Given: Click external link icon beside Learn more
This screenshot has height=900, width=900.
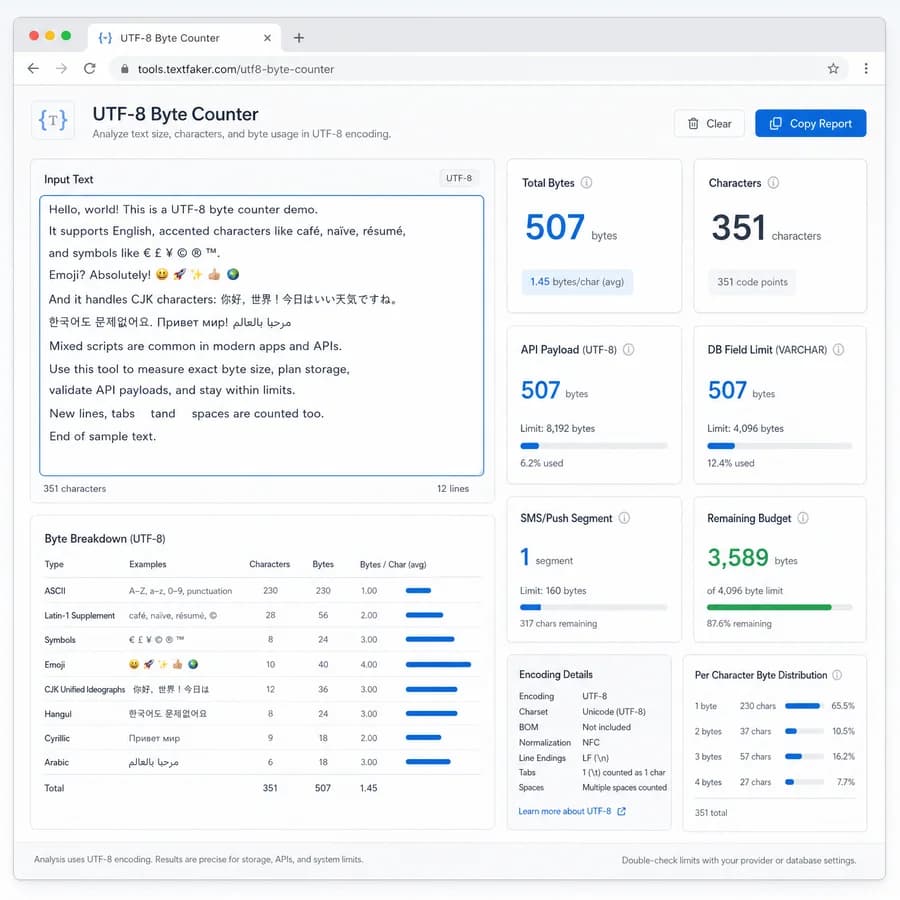Looking at the screenshot, I should pos(621,811).
